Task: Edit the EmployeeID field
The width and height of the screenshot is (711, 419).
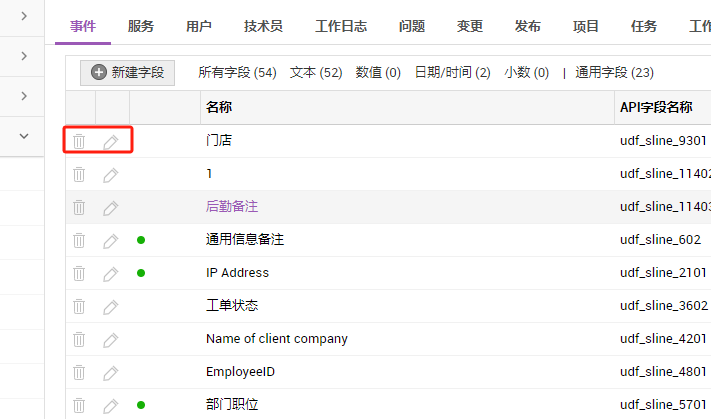Action: pyautogui.click(x=111, y=372)
